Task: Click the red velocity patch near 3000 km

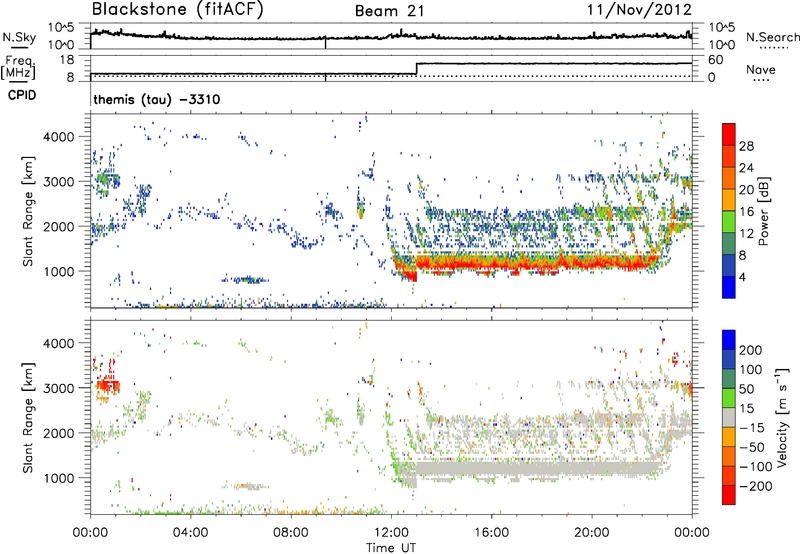Action: point(107,386)
